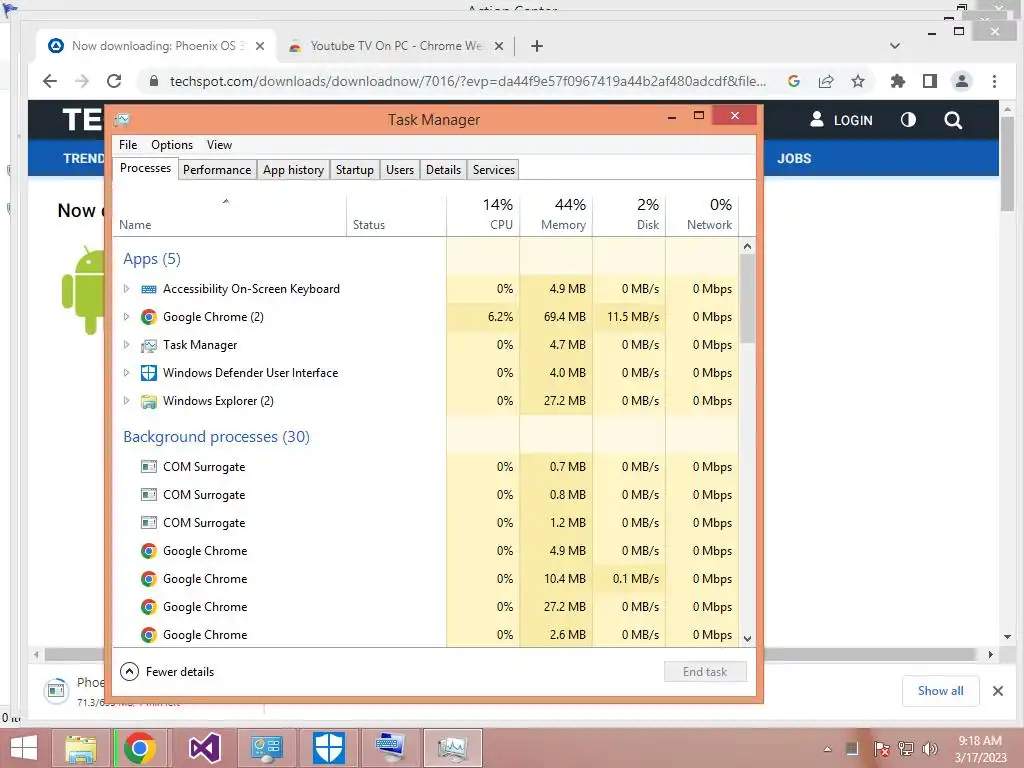Expand the Windows Explorer (2) group
The image size is (1024, 768).
coord(127,401)
